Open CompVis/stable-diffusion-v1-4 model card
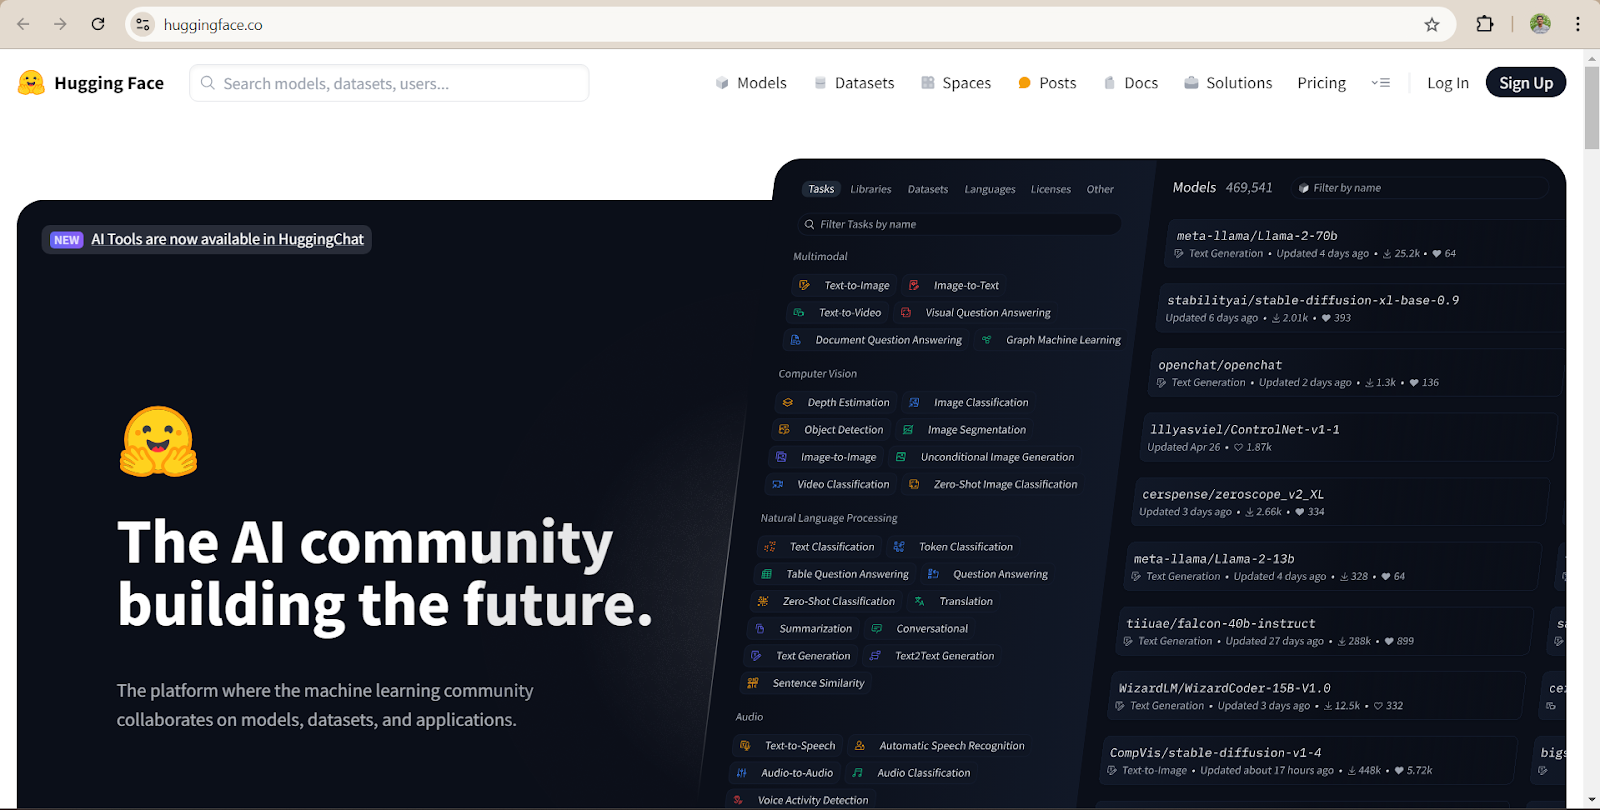 (x=1310, y=760)
